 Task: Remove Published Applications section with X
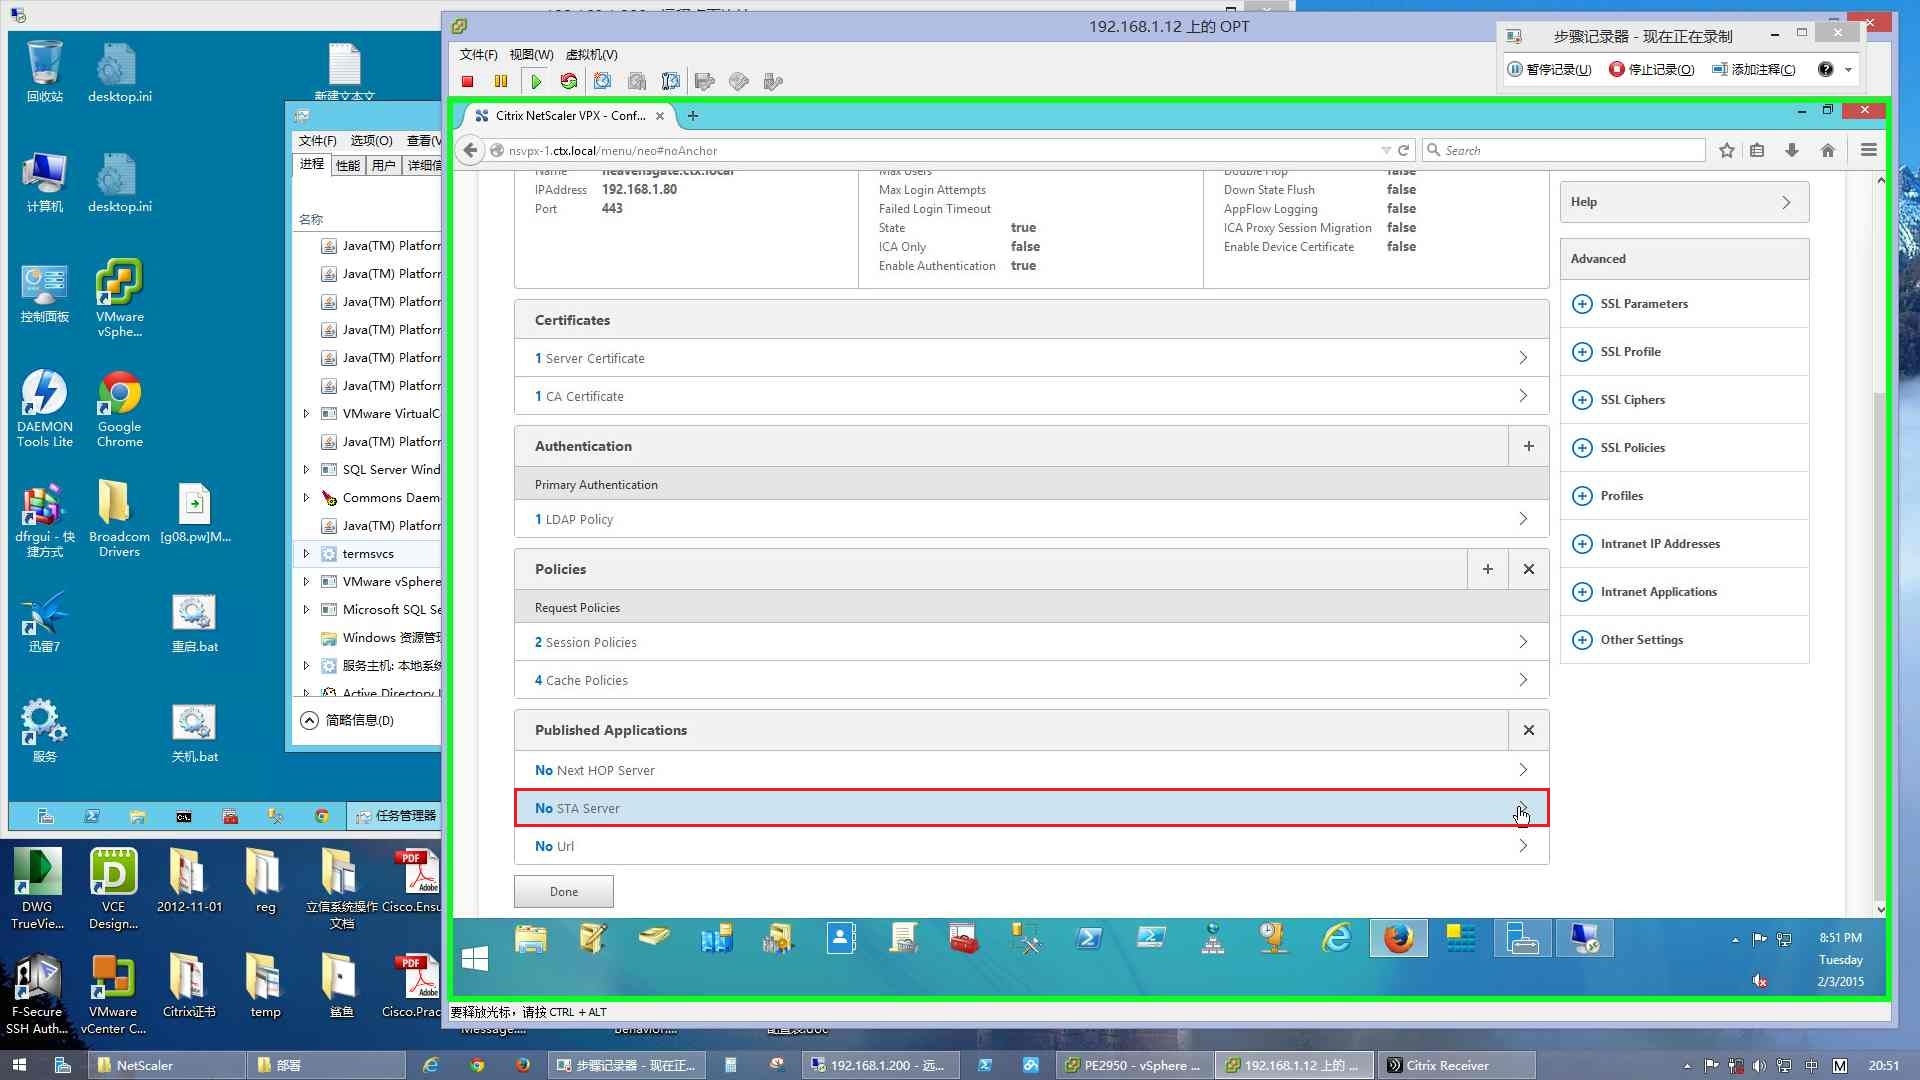pos(1528,730)
